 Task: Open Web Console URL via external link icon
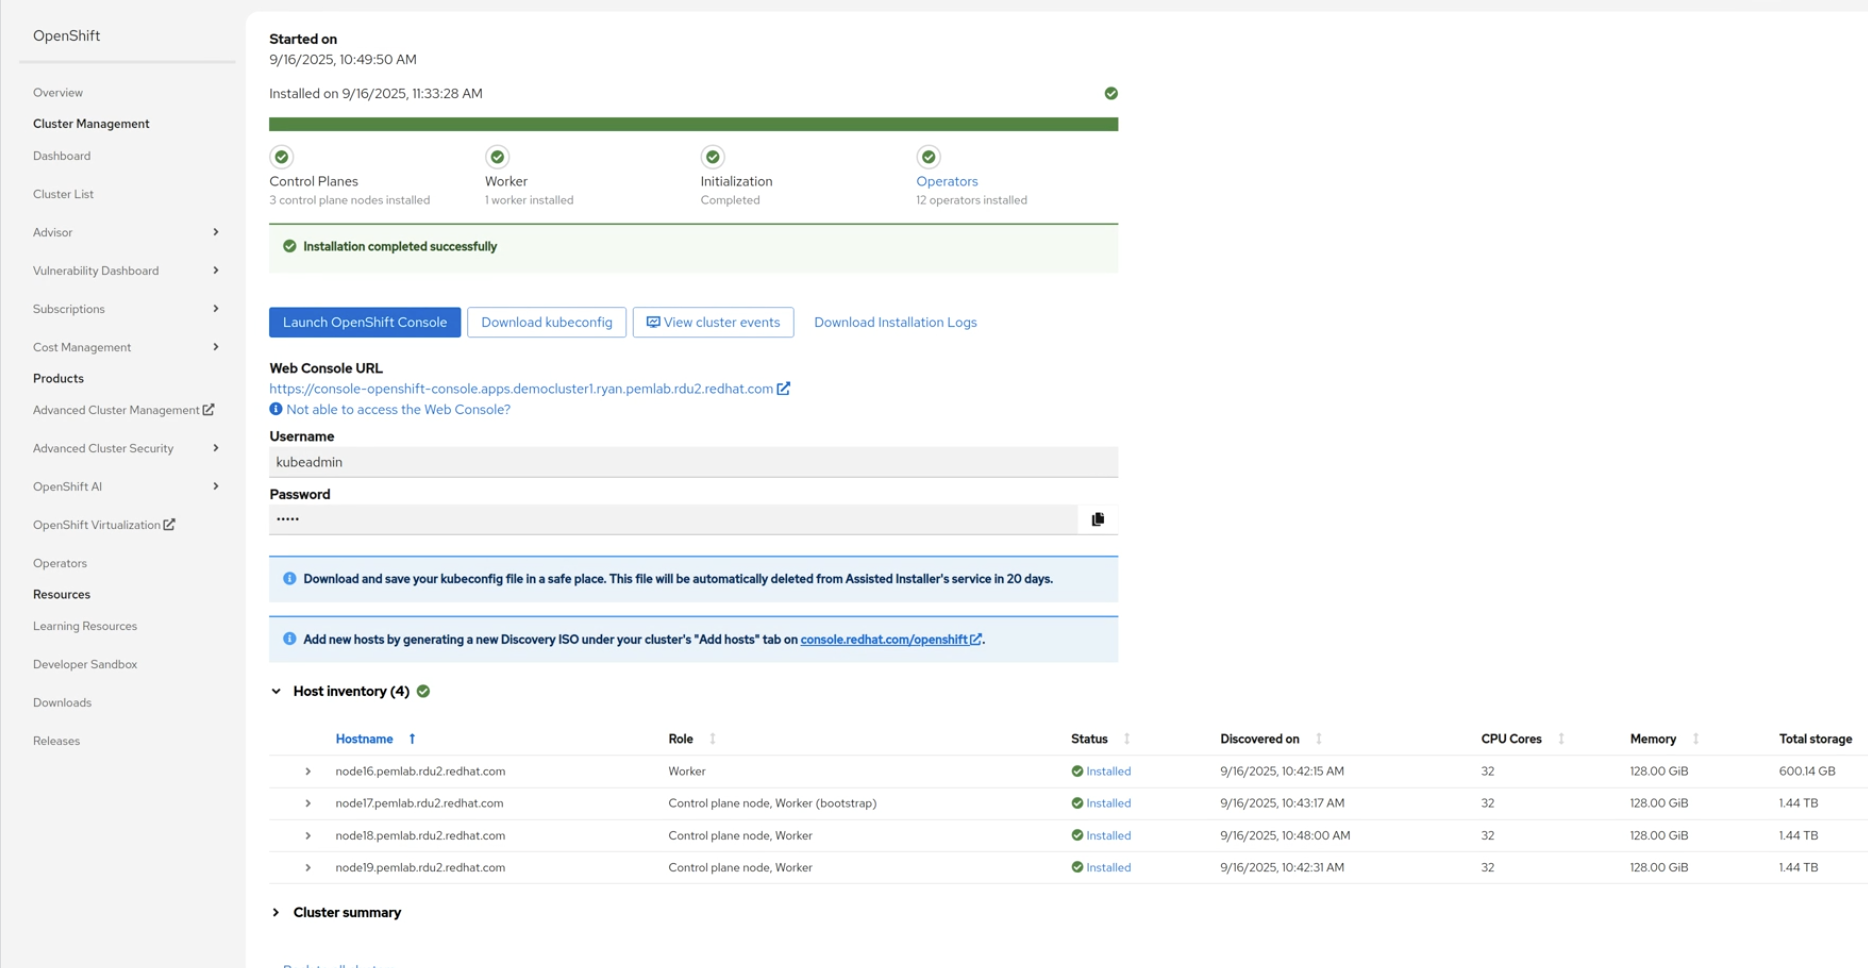tap(783, 389)
